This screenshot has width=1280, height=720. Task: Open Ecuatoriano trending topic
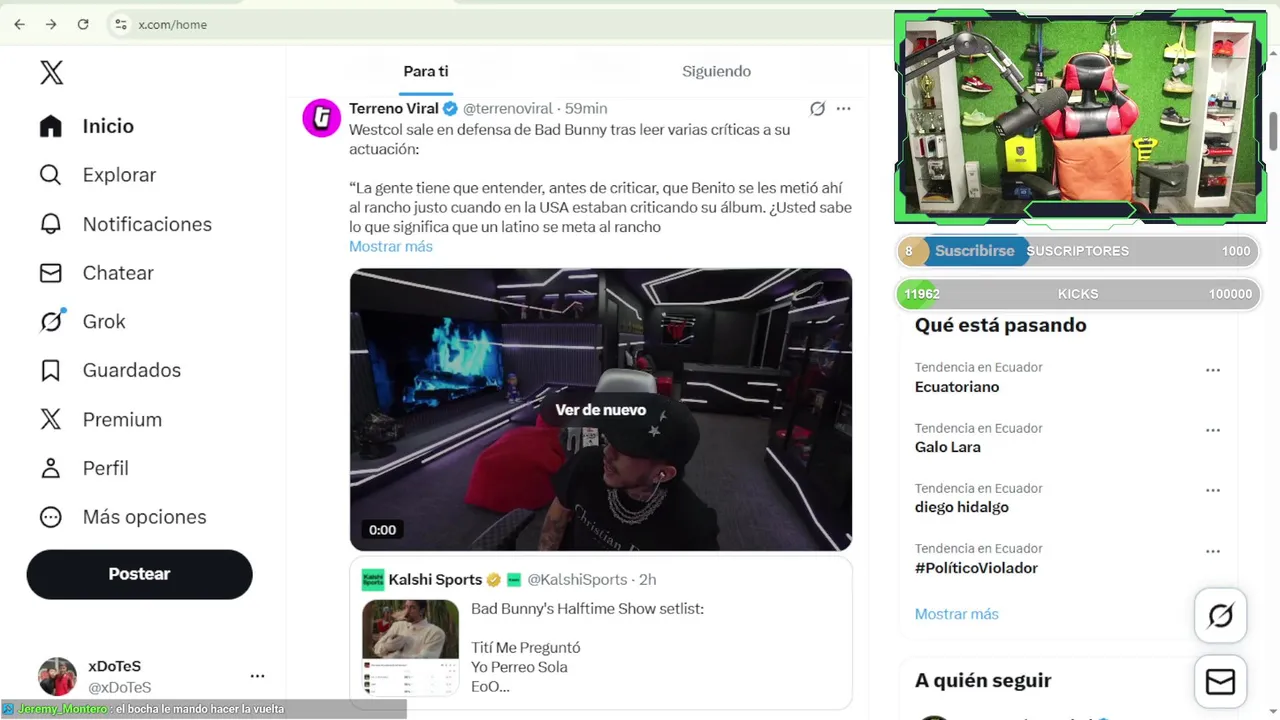pyautogui.click(x=957, y=387)
